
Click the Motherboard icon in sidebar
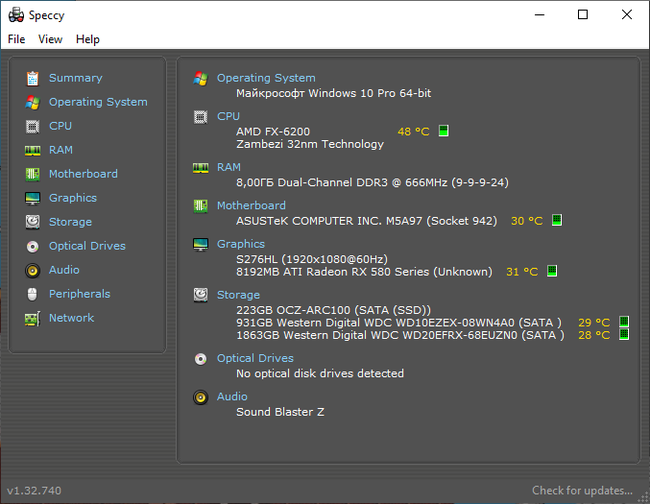pyautogui.click(x=33, y=174)
